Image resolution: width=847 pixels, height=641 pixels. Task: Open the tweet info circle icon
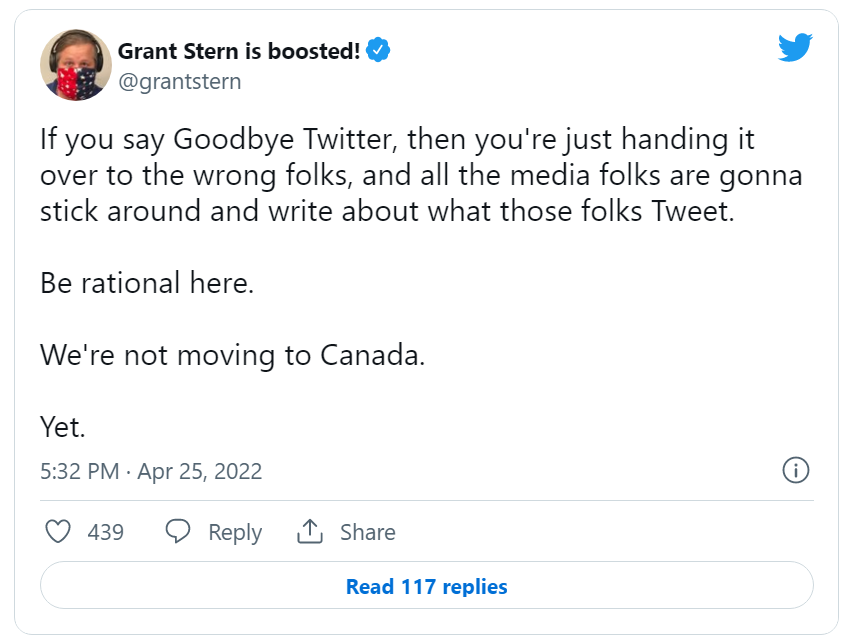[795, 471]
